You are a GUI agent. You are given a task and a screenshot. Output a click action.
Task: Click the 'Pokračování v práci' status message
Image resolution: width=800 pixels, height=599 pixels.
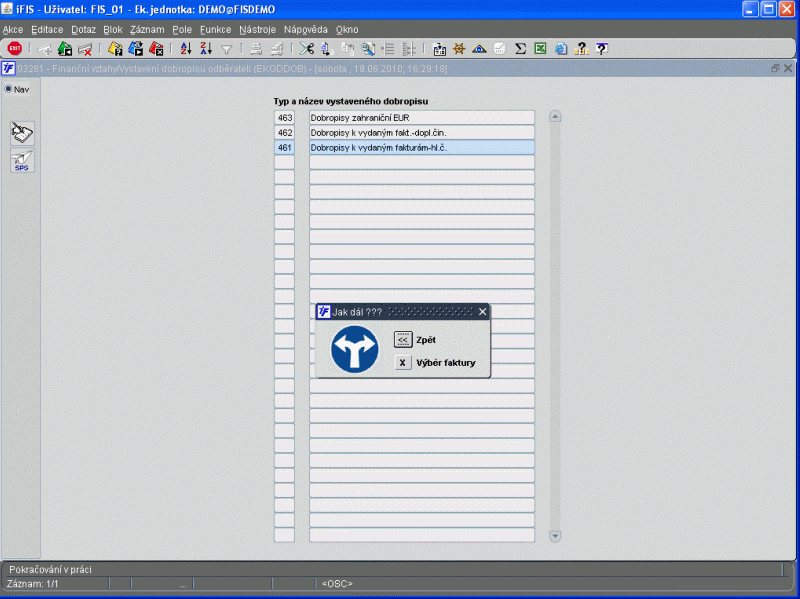coord(50,569)
